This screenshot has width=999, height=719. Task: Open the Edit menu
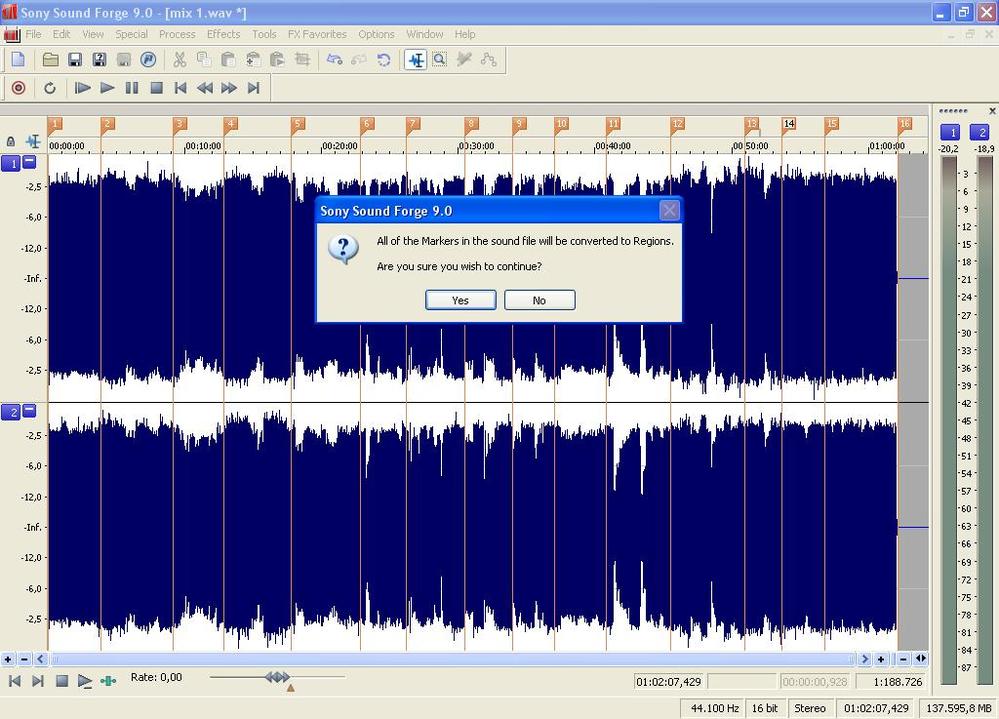[x=61, y=34]
